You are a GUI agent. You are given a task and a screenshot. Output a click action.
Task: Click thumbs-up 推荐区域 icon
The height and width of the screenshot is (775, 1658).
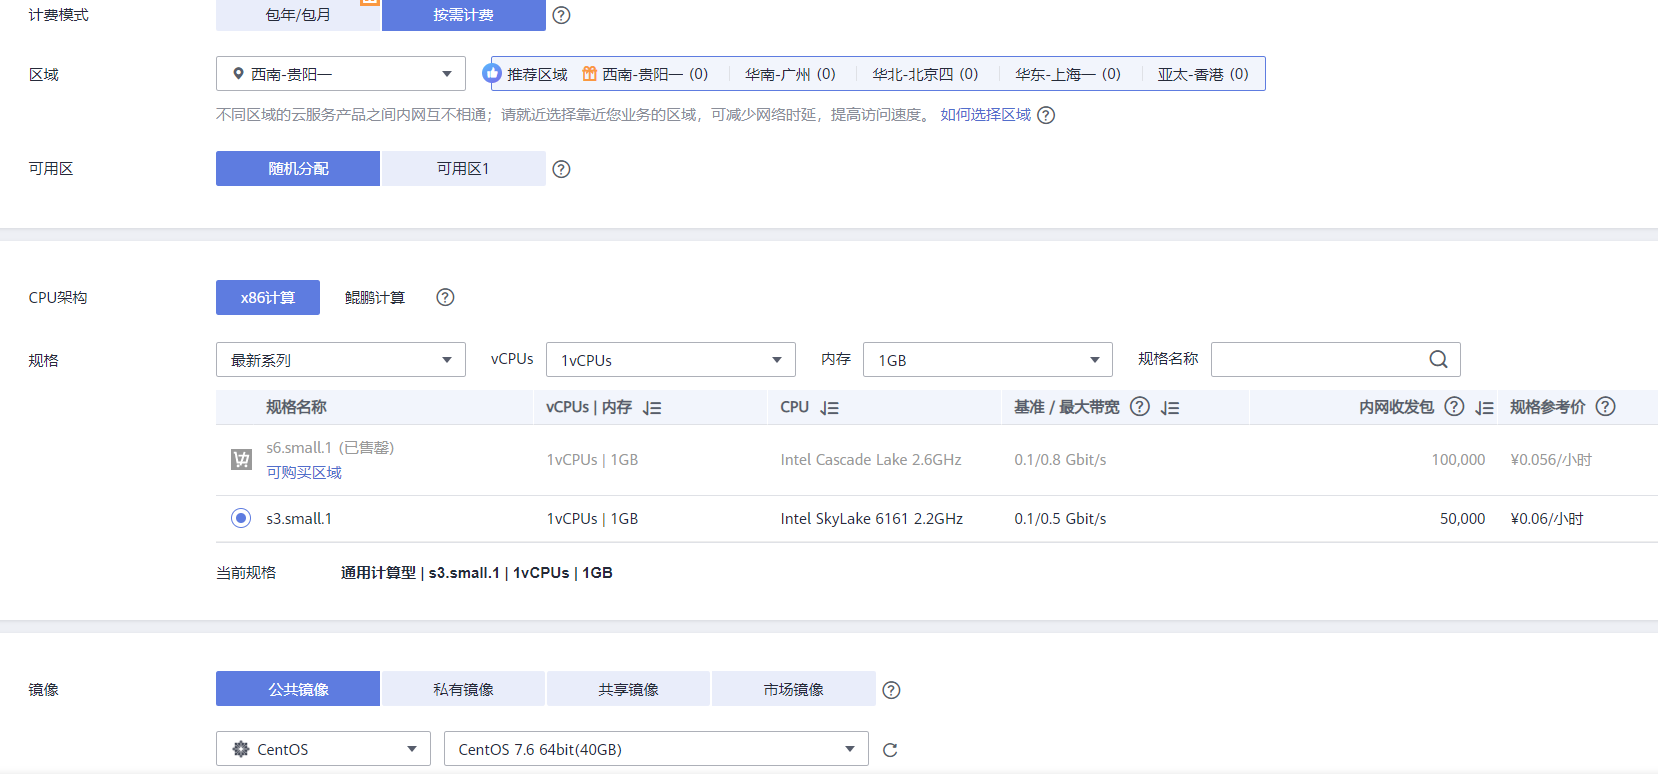[492, 73]
